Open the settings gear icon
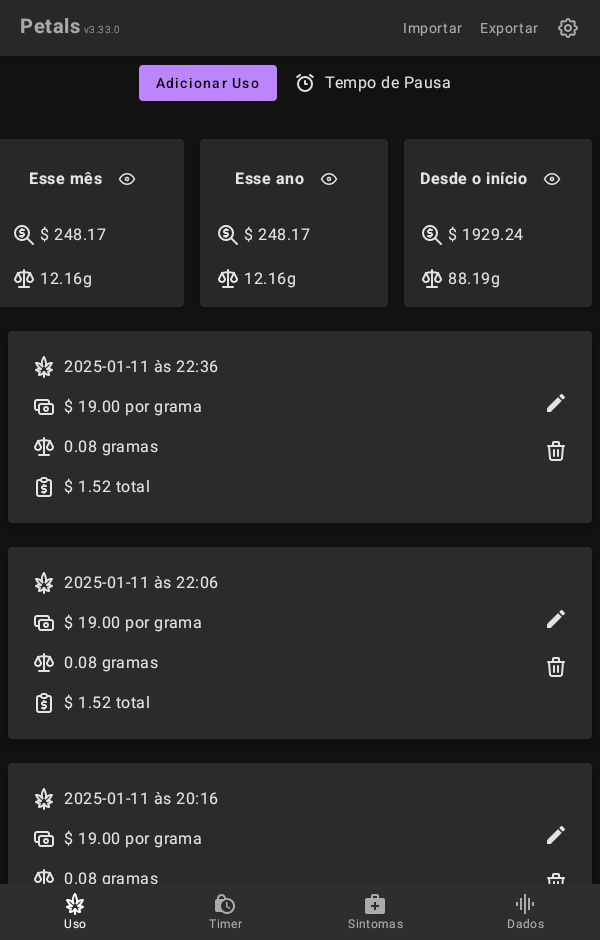Screen dimensions: 600x940 [x=568, y=28]
